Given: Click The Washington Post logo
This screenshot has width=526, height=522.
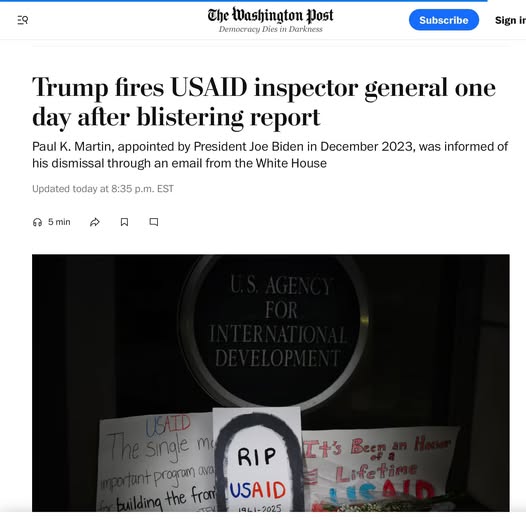Looking at the screenshot, I should pyautogui.click(x=270, y=15).
